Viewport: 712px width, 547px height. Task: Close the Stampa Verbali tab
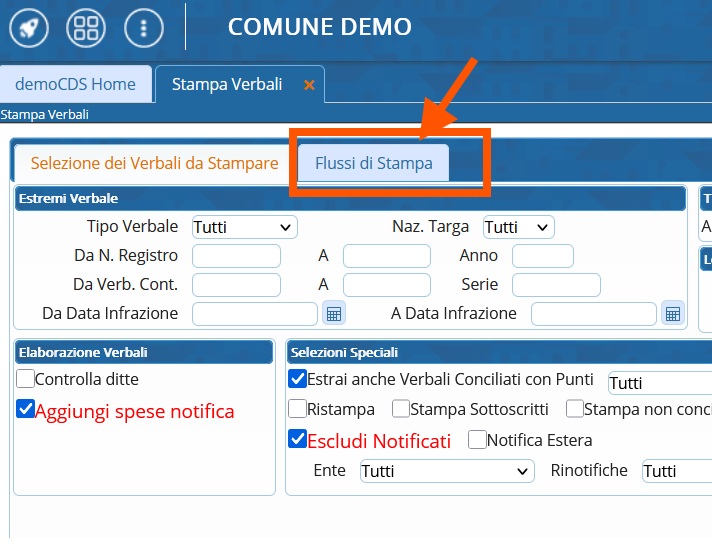[x=309, y=85]
